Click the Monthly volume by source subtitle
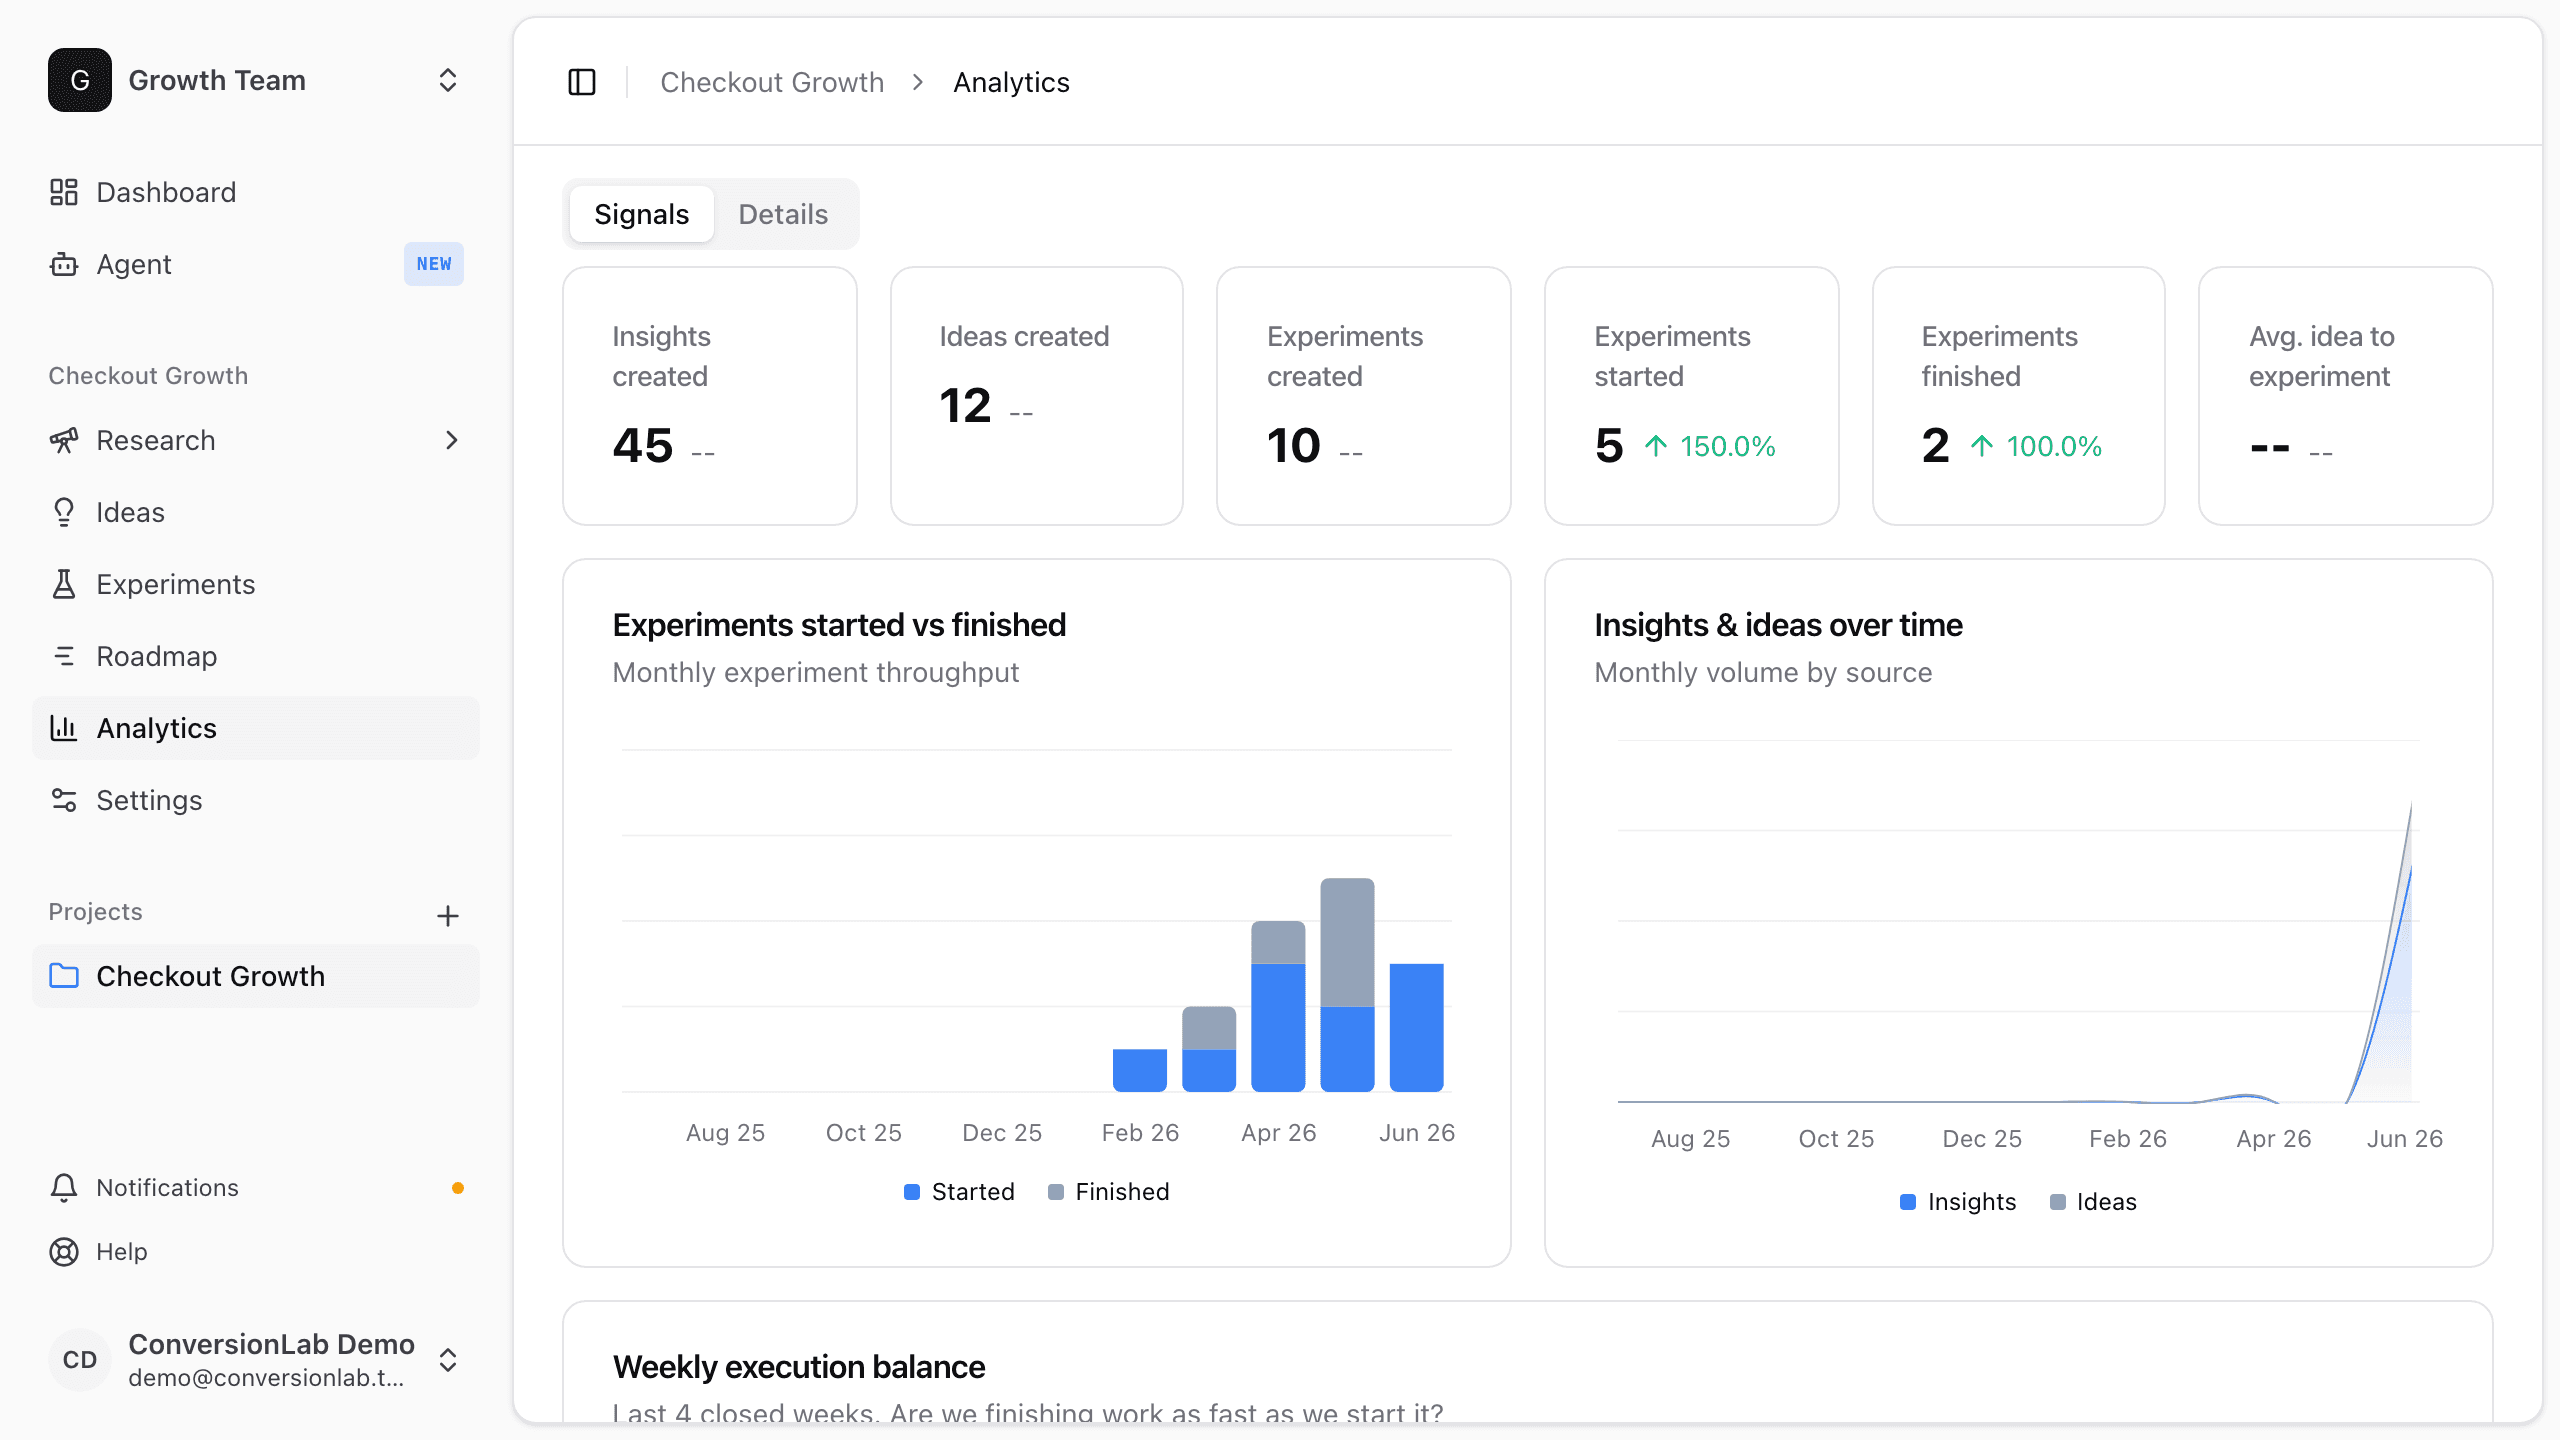 click(1763, 673)
